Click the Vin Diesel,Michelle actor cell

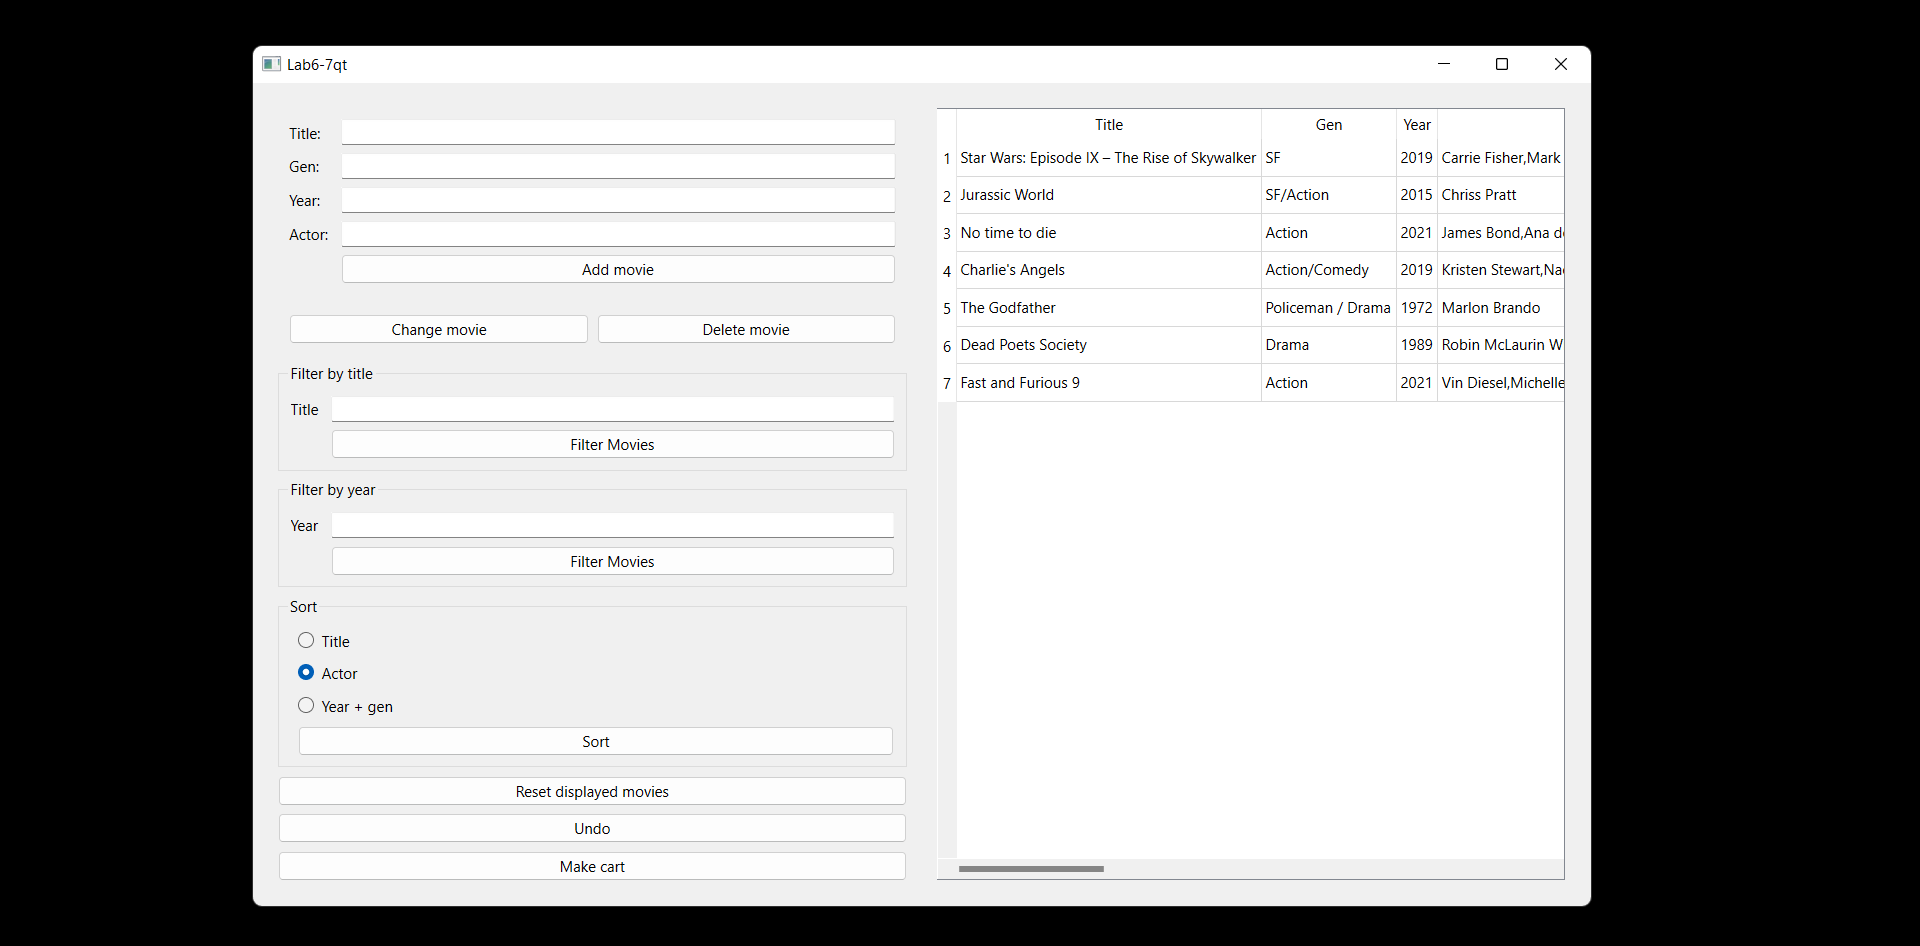(x=1501, y=383)
